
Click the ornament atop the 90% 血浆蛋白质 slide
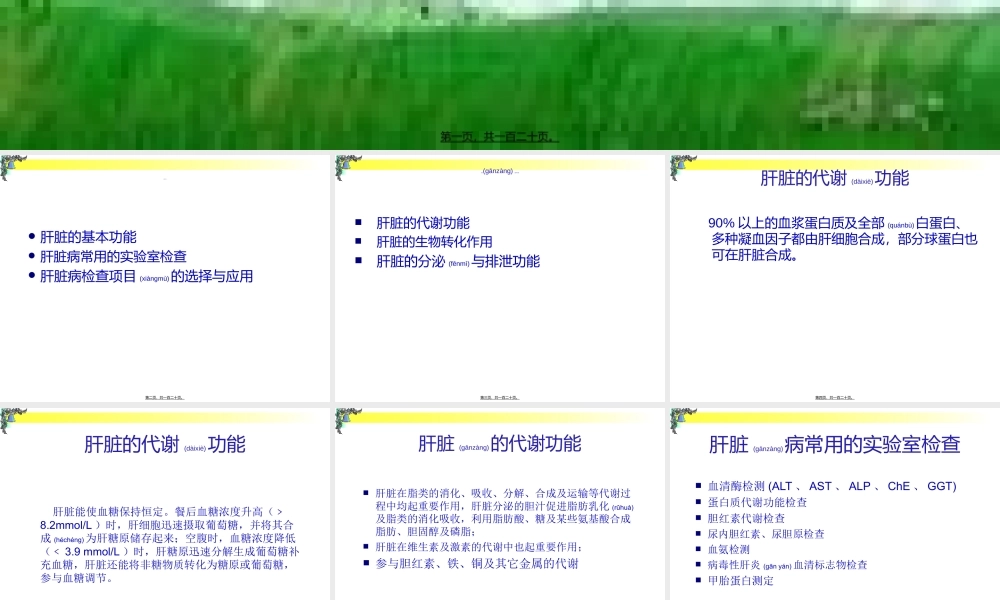(678, 165)
